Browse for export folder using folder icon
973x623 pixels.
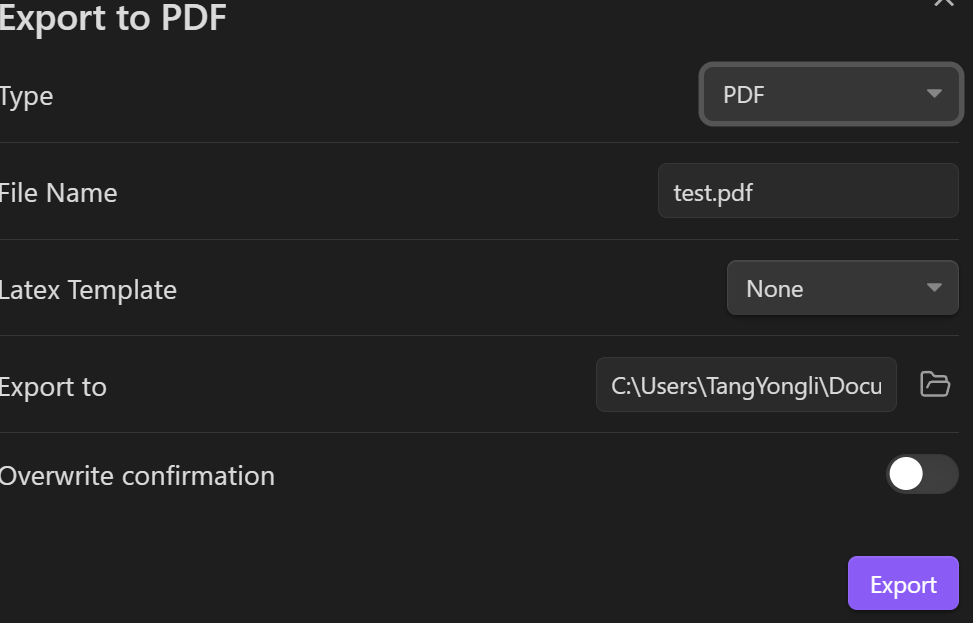click(x=935, y=384)
